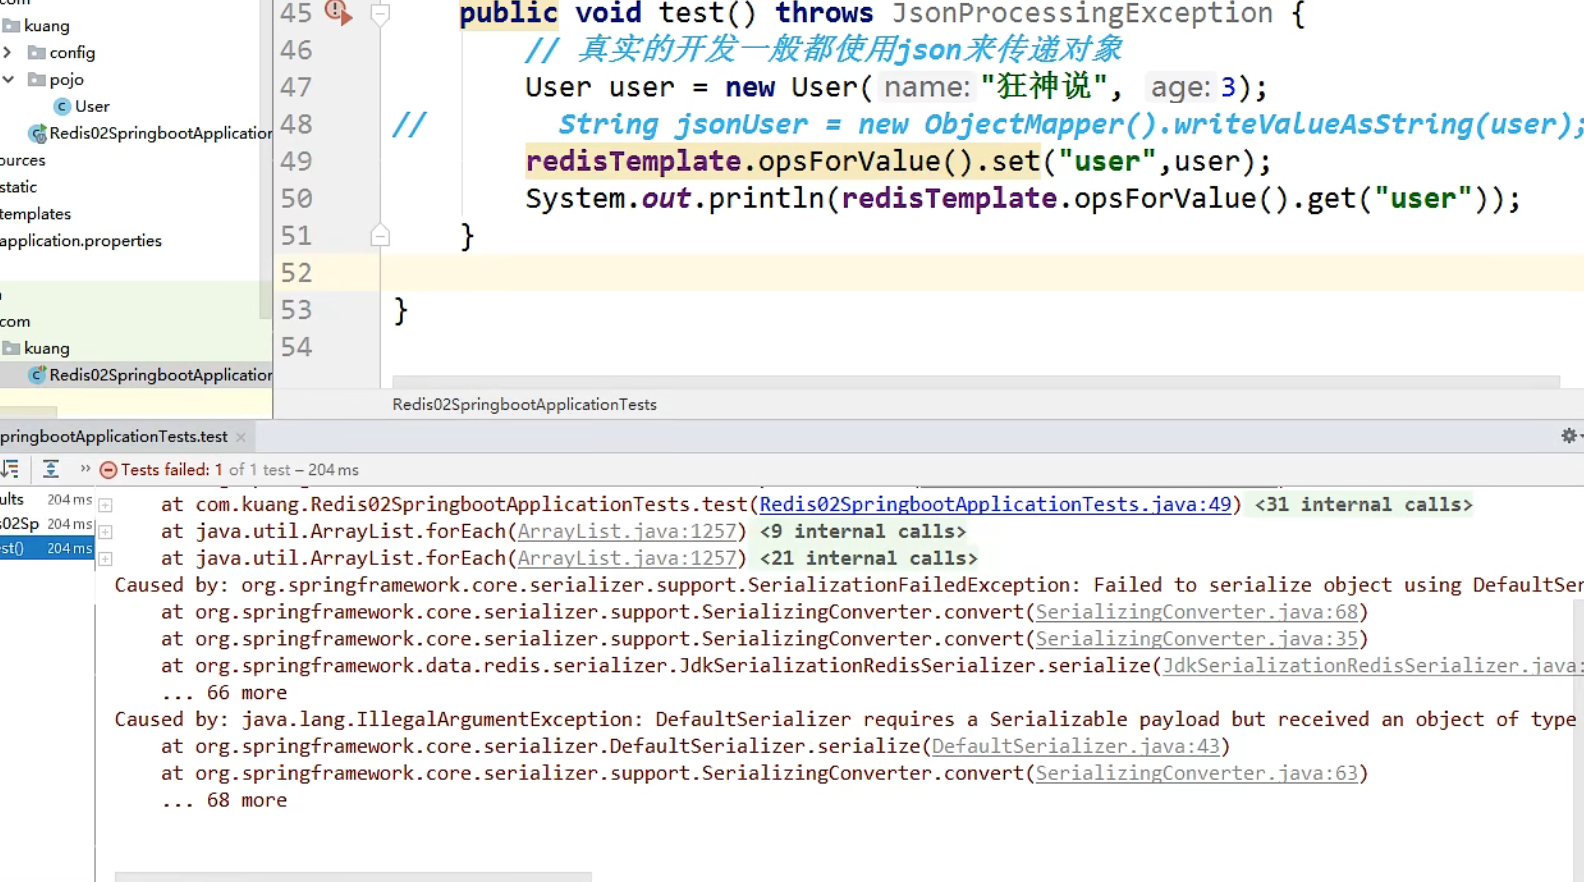Open the JdkSerializationRedisSerializer.java link
The image size is (1584, 882).
point(1372,665)
